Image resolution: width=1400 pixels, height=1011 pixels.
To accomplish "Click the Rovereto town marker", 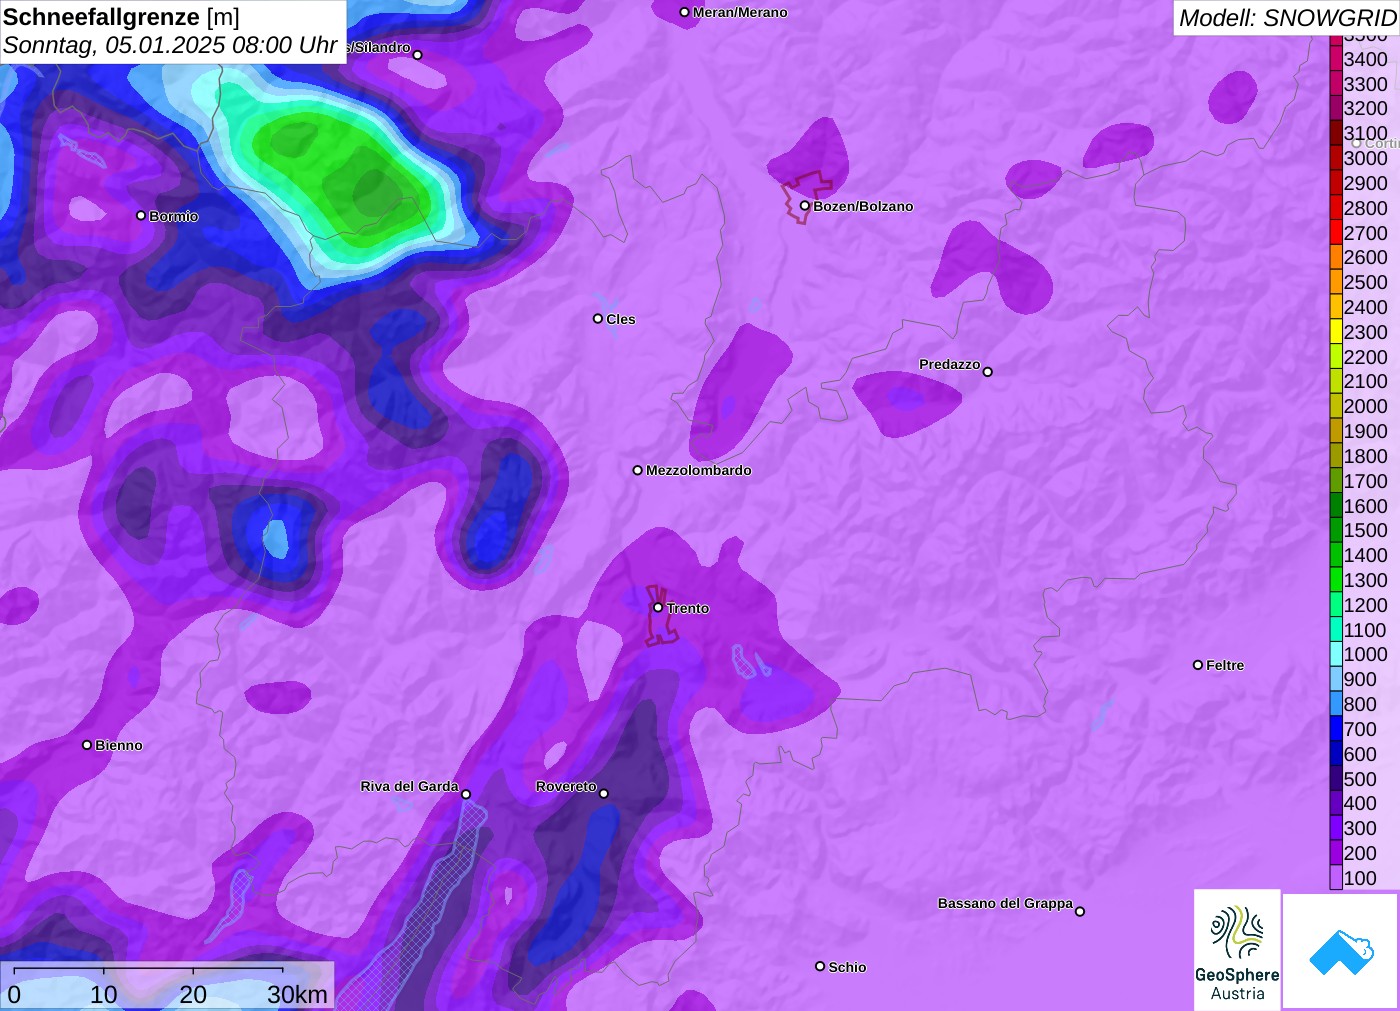I will [604, 793].
